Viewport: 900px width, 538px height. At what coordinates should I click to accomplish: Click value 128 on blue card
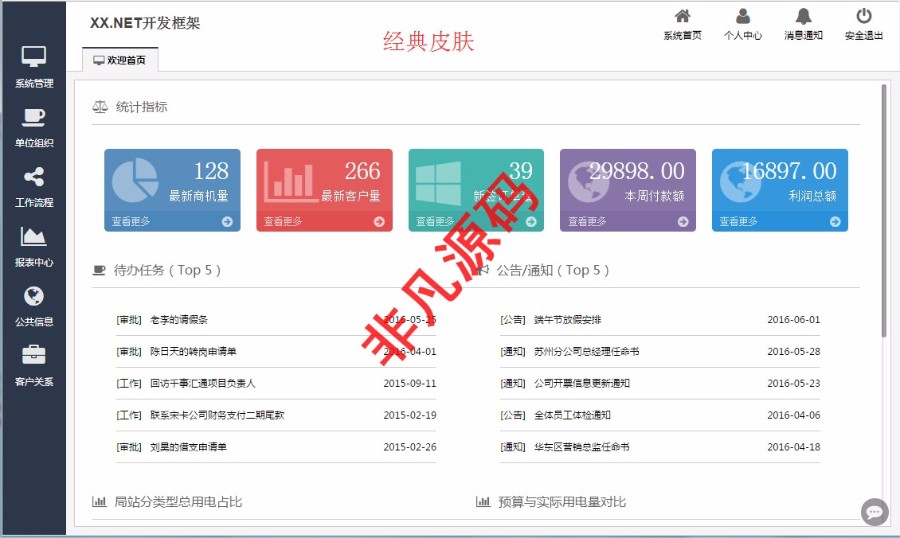click(211, 171)
